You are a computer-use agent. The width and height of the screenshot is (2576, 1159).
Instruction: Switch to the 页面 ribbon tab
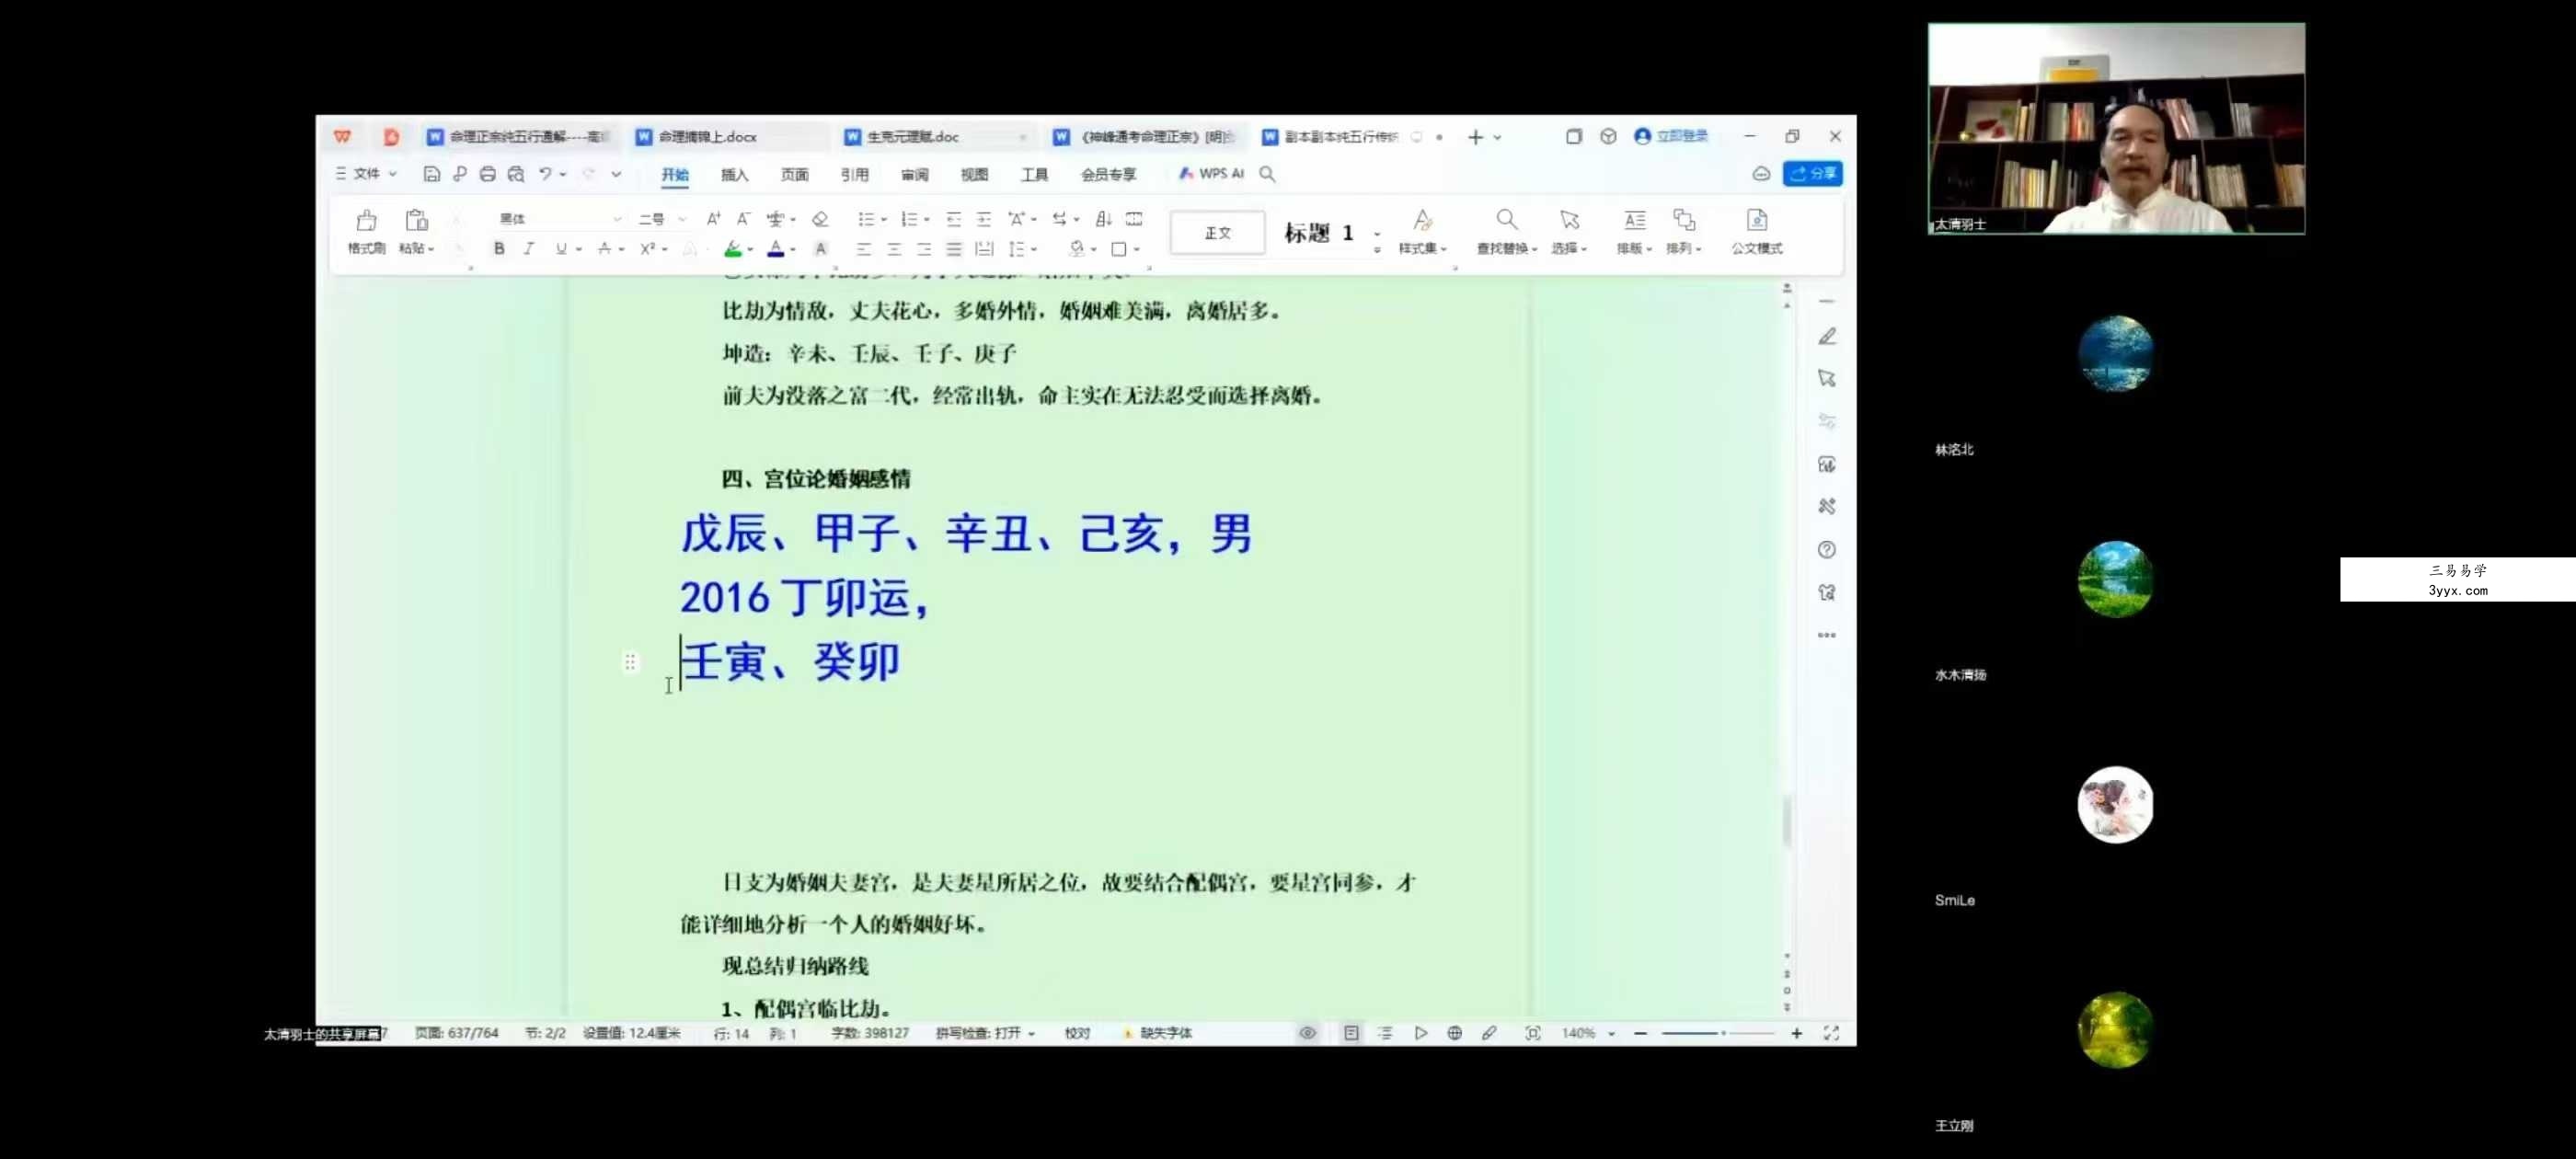[794, 175]
